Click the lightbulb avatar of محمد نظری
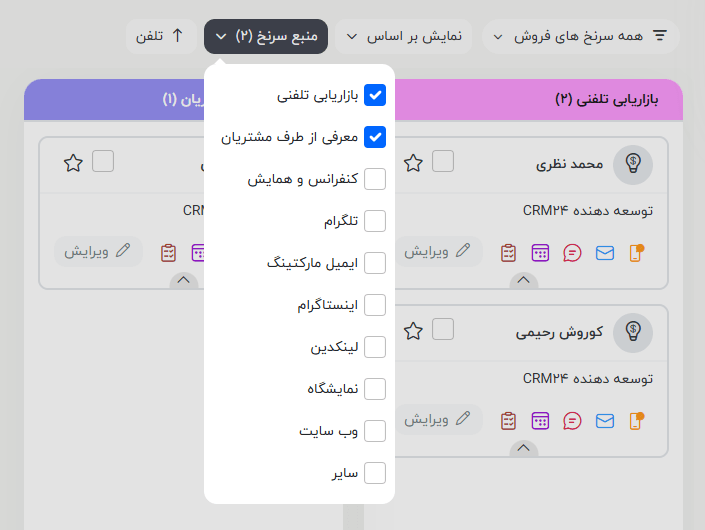The image size is (705, 530). pos(633,164)
